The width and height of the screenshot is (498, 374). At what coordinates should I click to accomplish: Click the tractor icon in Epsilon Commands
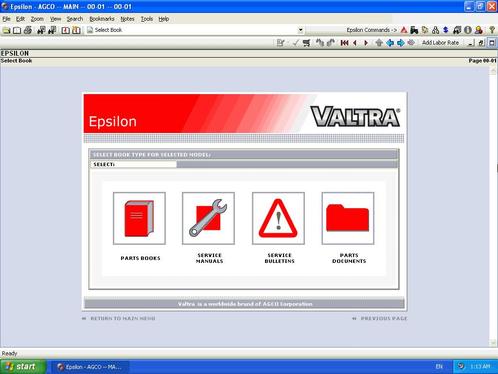414,30
